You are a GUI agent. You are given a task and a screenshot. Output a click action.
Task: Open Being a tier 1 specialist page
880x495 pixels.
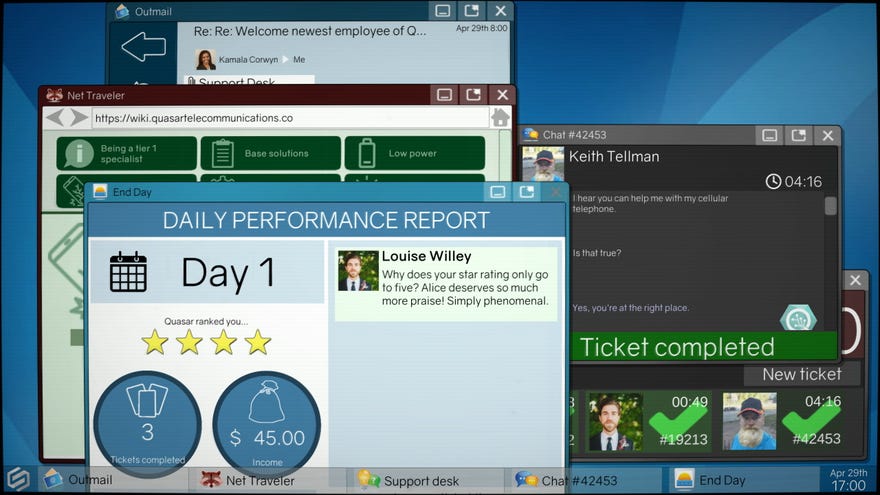(126, 153)
